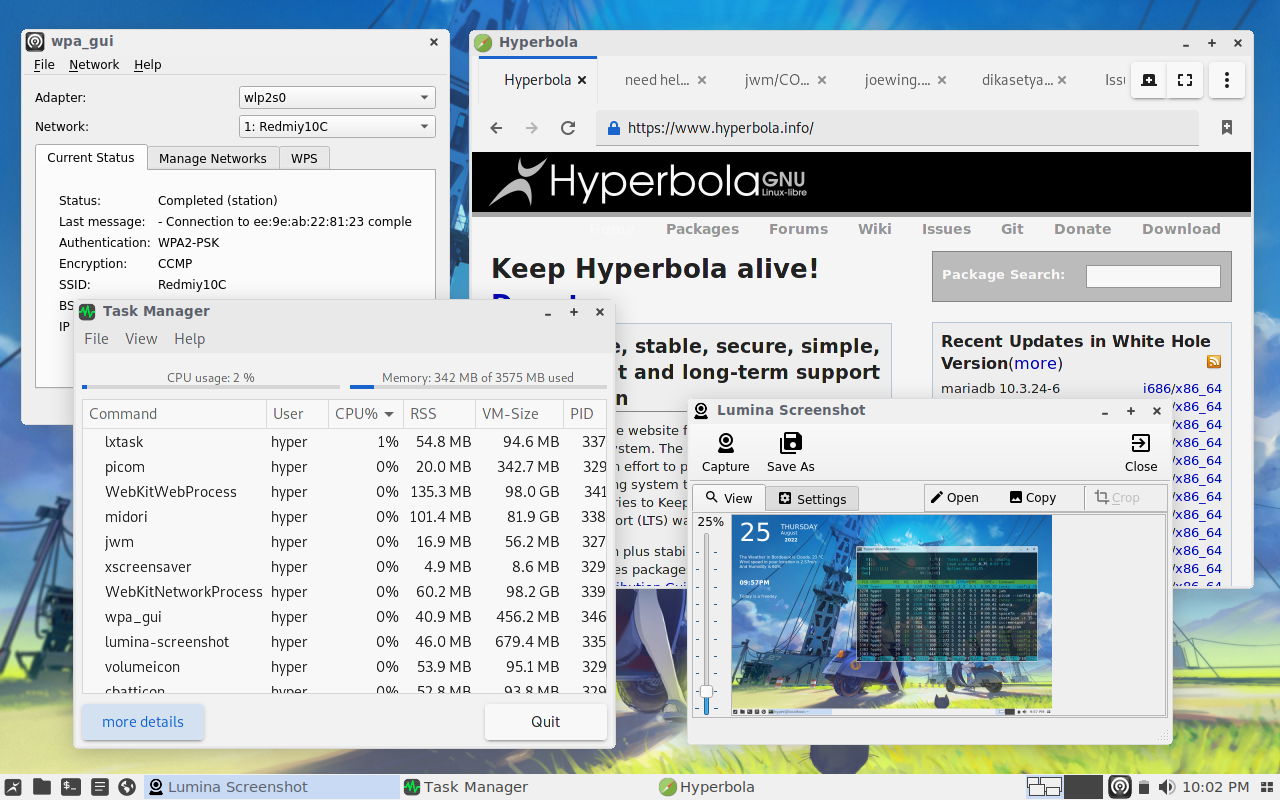Open the browser three-dot menu
Viewport: 1280px width, 800px height.
[x=1227, y=80]
